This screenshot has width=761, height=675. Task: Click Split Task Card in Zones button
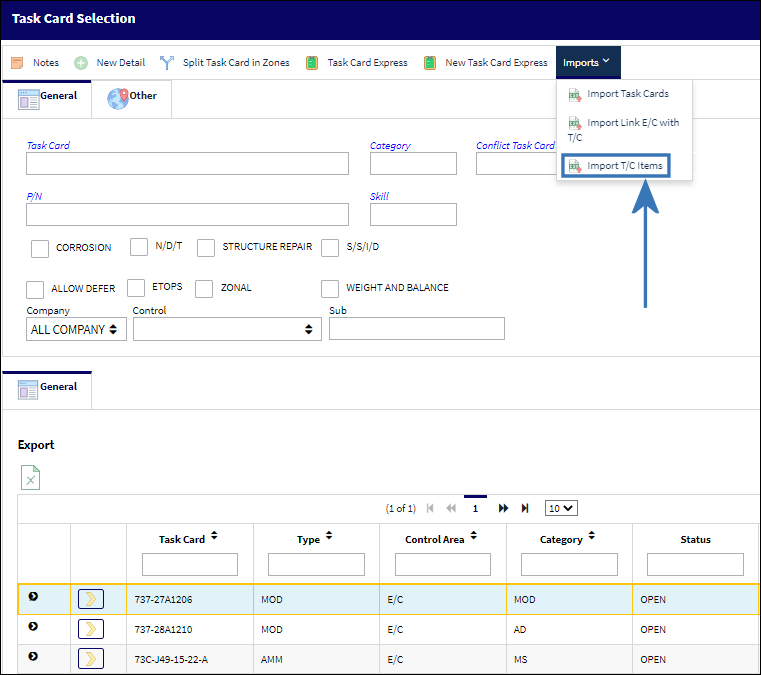[225, 63]
